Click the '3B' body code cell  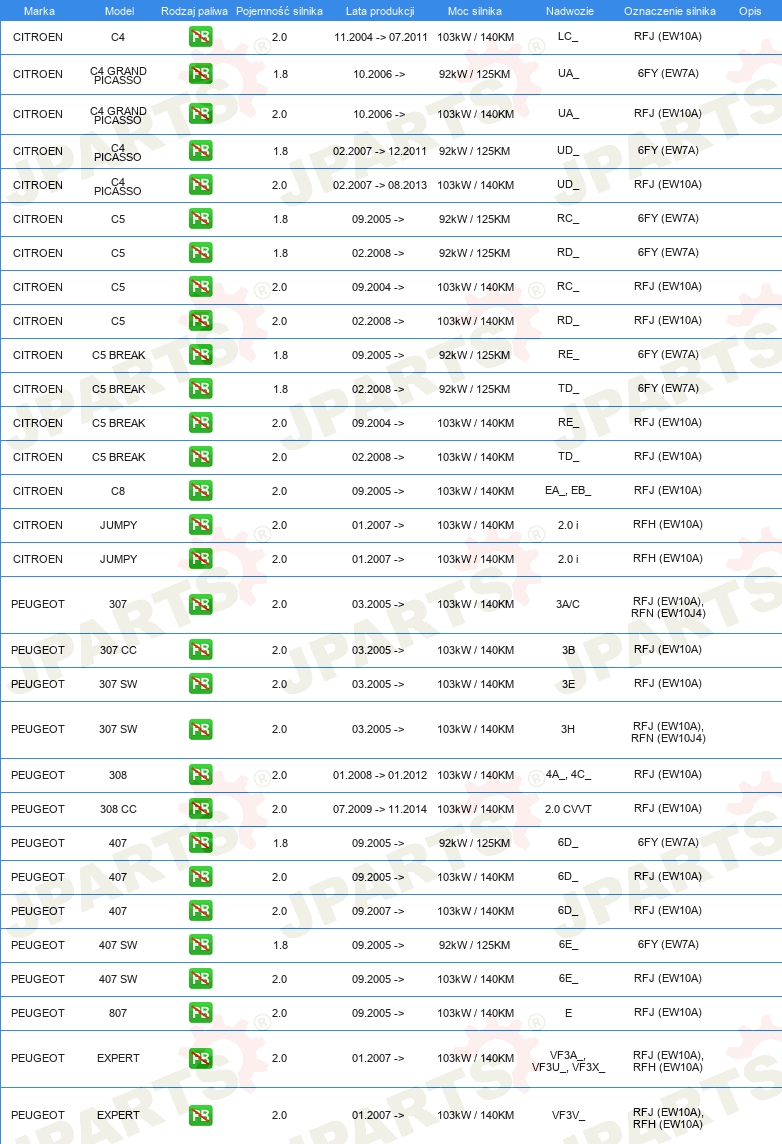pos(568,650)
